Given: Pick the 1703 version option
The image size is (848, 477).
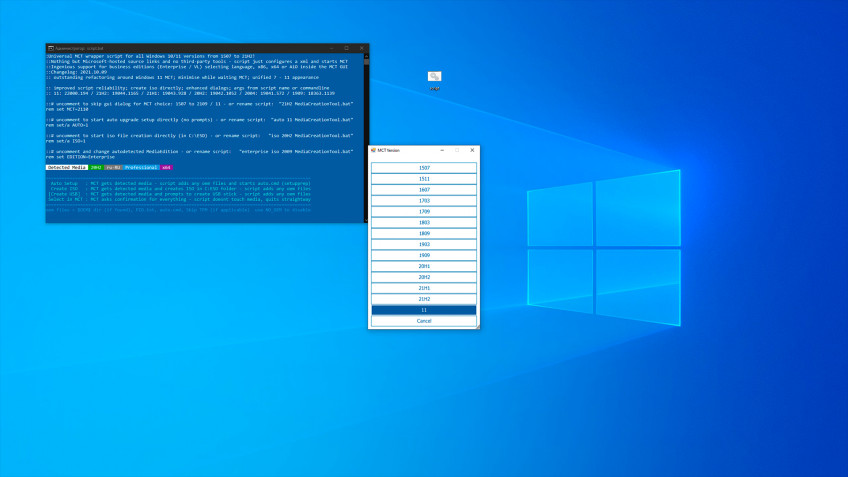Looking at the screenshot, I should tap(424, 200).
